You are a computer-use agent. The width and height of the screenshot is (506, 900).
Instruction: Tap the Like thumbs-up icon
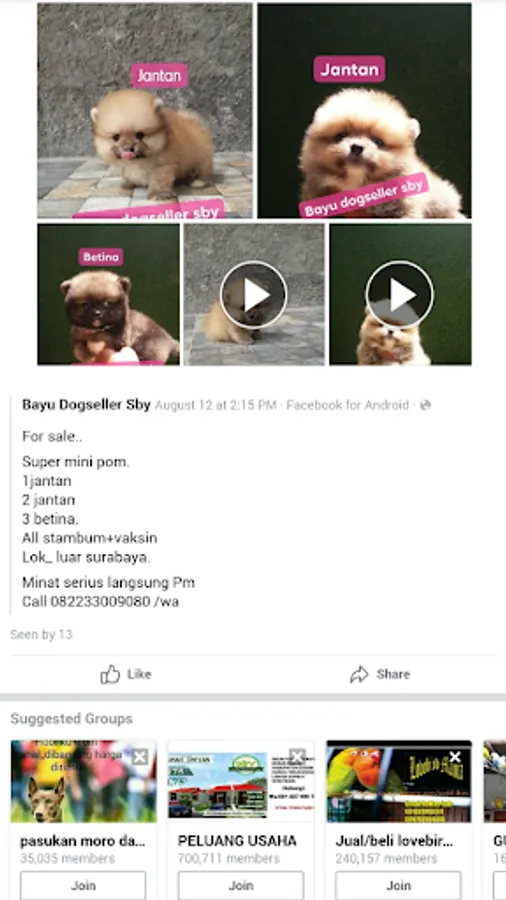(110, 674)
